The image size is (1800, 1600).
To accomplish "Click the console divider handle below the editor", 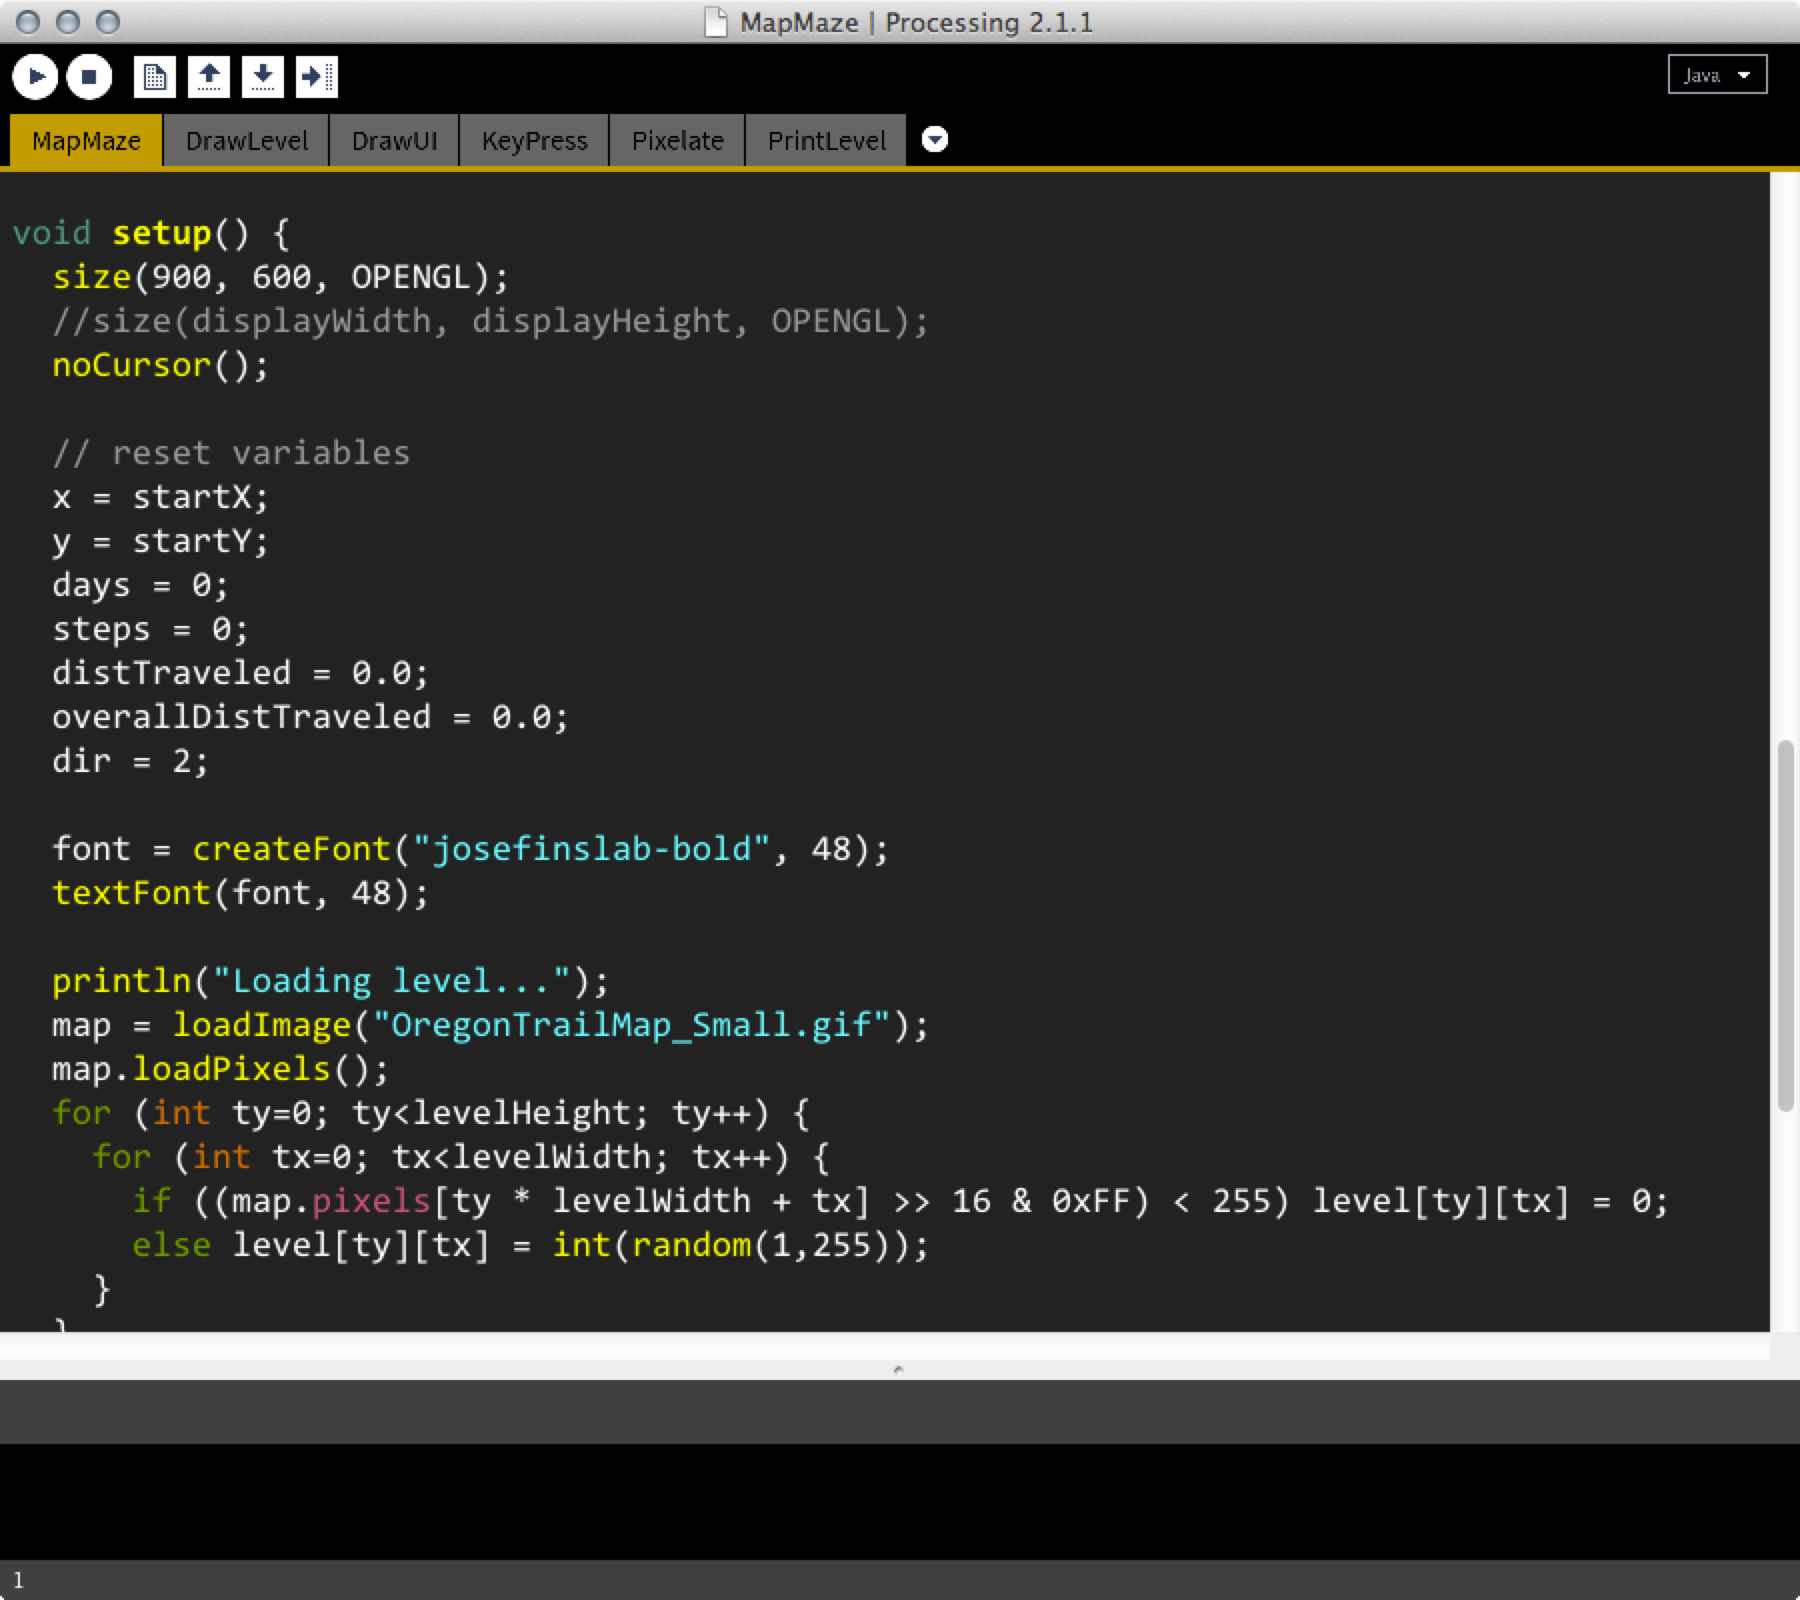I will [x=898, y=1369].
